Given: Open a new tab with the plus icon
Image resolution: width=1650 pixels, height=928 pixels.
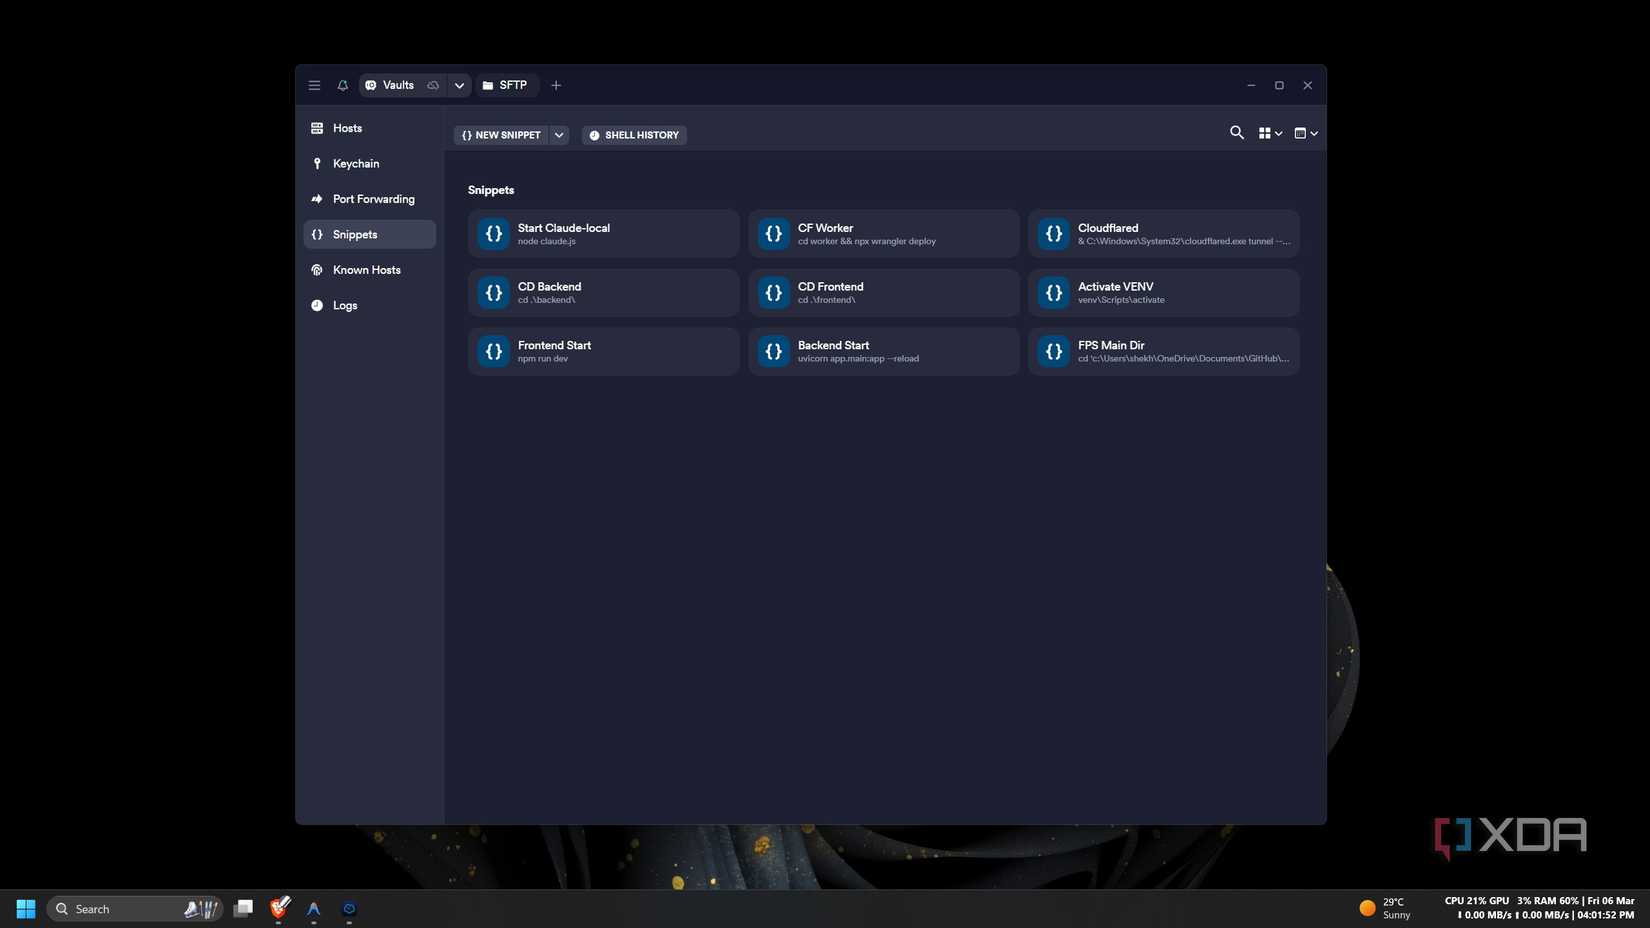Looking at the screenshot, I should (556, 85).
